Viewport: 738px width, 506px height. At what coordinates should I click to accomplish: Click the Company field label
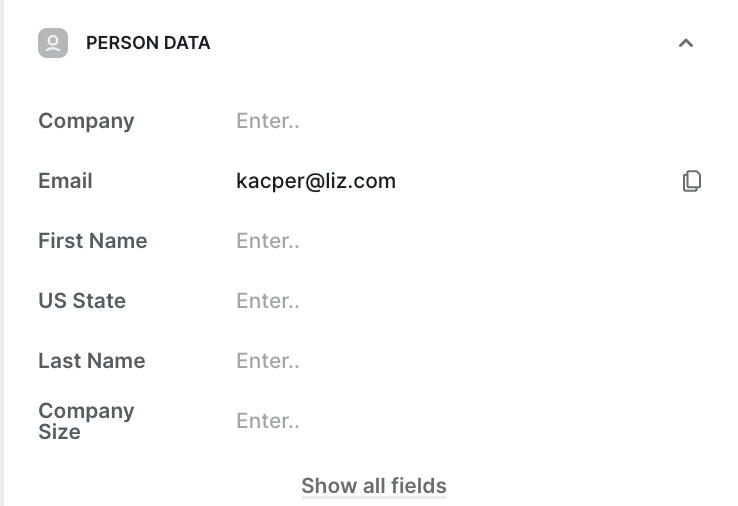pos(86,121)
